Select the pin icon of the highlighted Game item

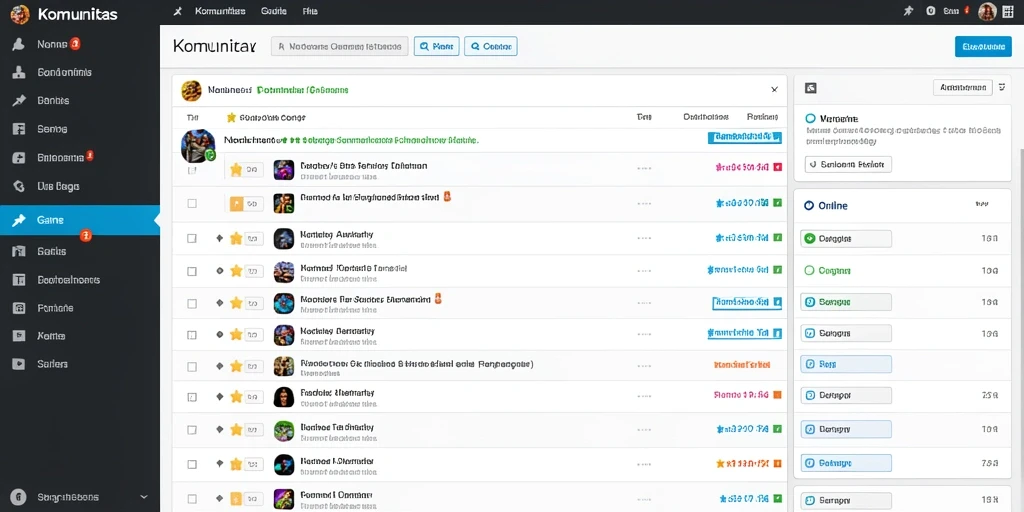point(19,221)
